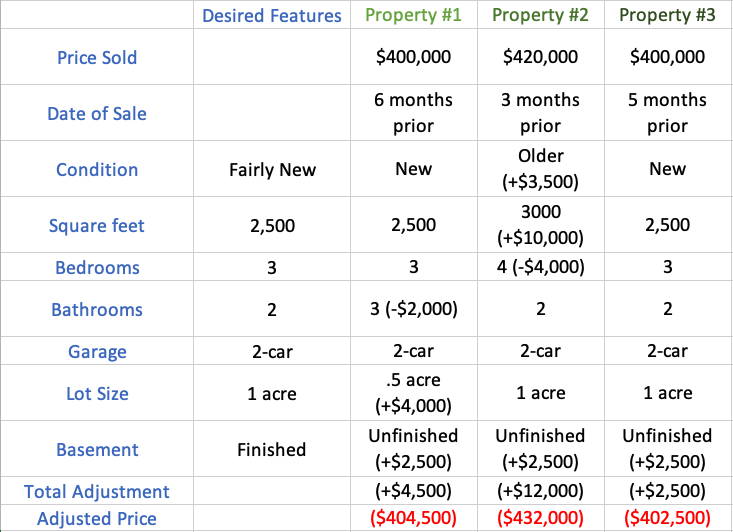
Task: Select the Property #2 column header
Action: tap(541, 16)
